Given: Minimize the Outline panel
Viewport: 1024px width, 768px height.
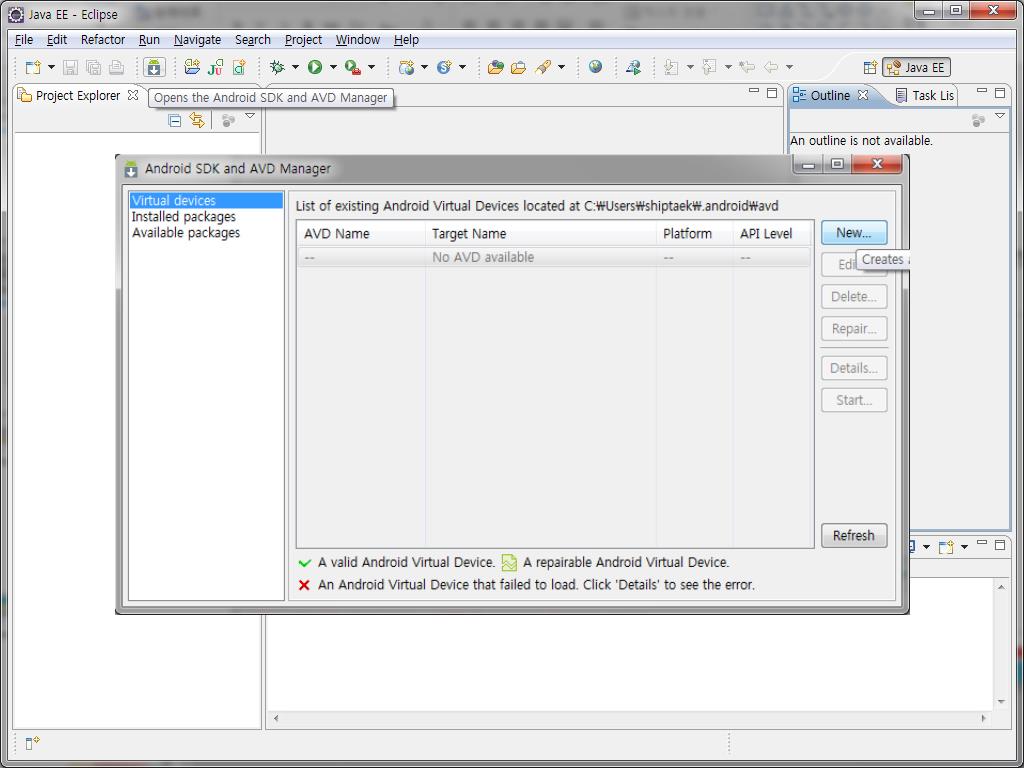Looking at the screenshot, I should click(x=982, y=91).
